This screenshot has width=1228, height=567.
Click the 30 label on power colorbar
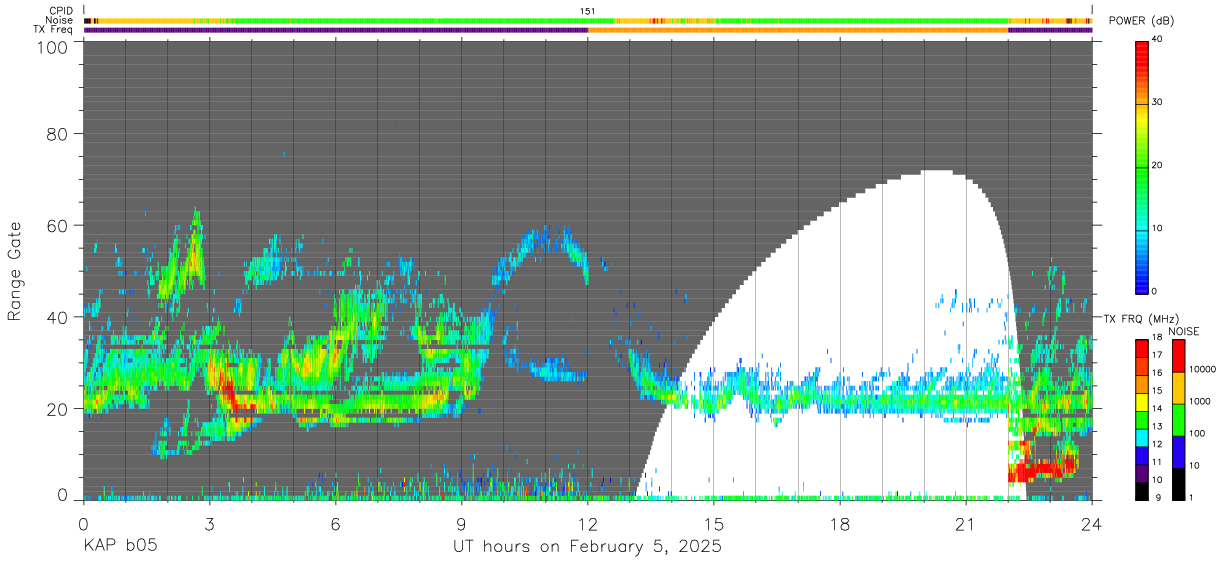coord(1156,103)
